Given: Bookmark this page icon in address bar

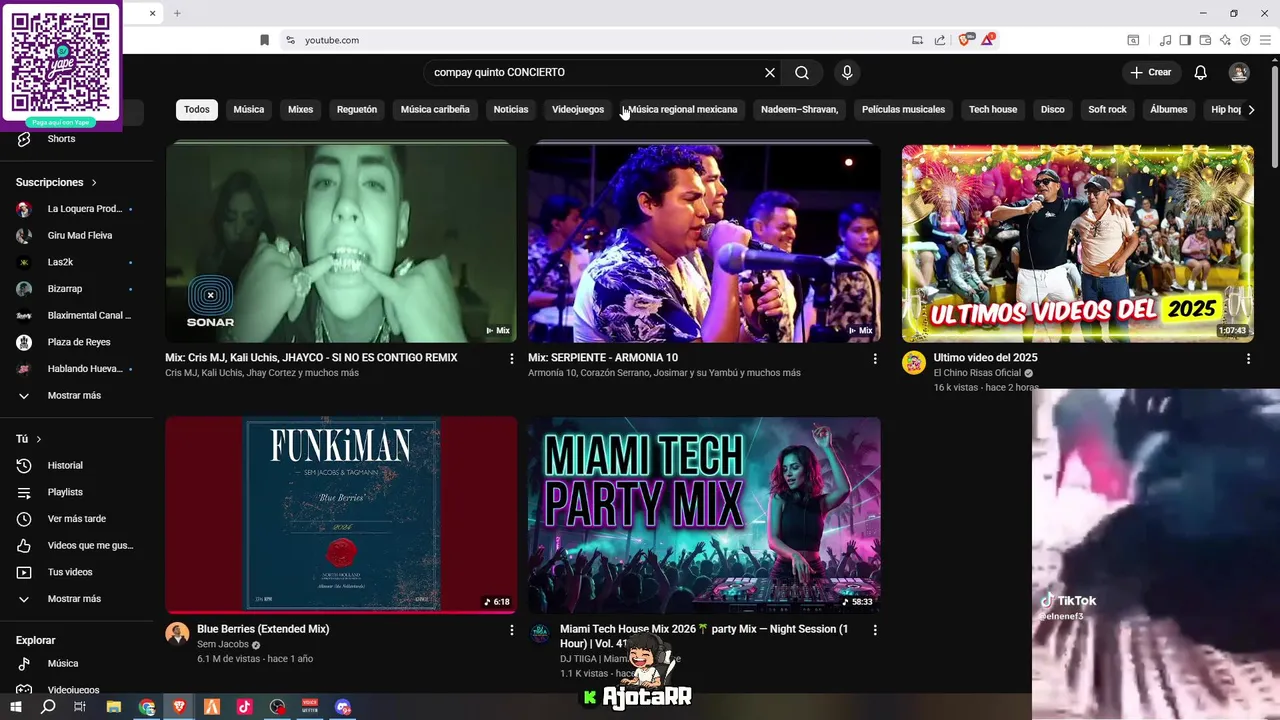Looking at the screenshot, I should point(264,40).
